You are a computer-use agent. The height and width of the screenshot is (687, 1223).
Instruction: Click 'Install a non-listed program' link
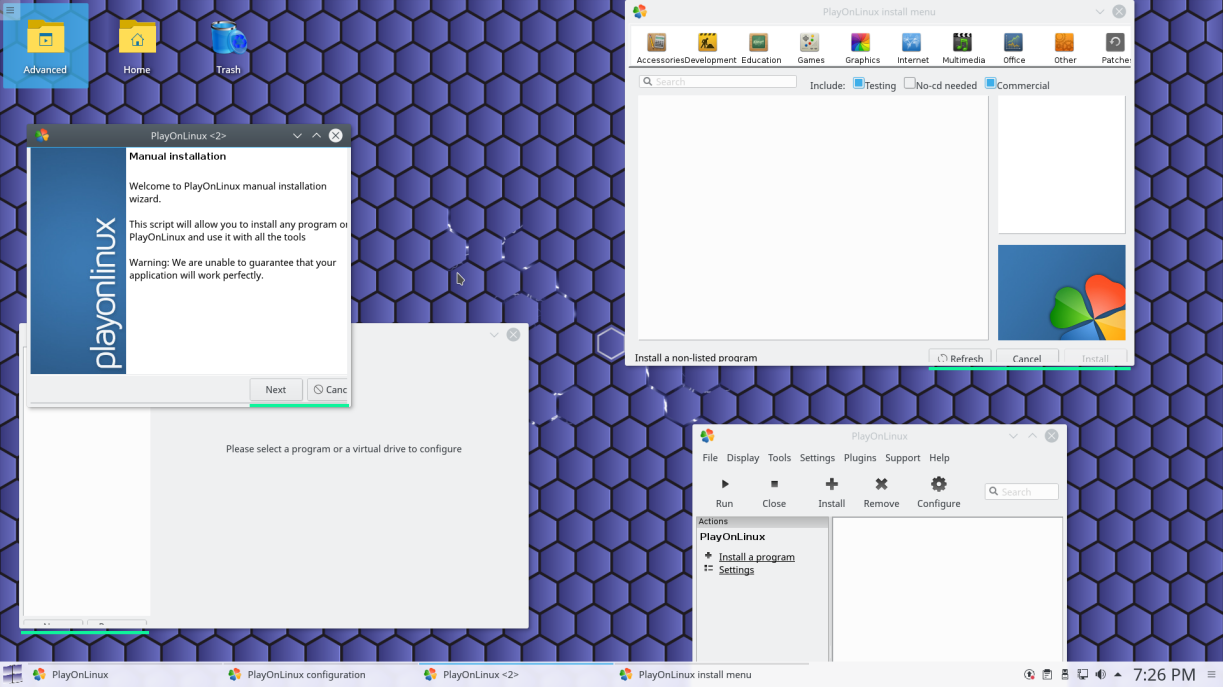[696, 358]
